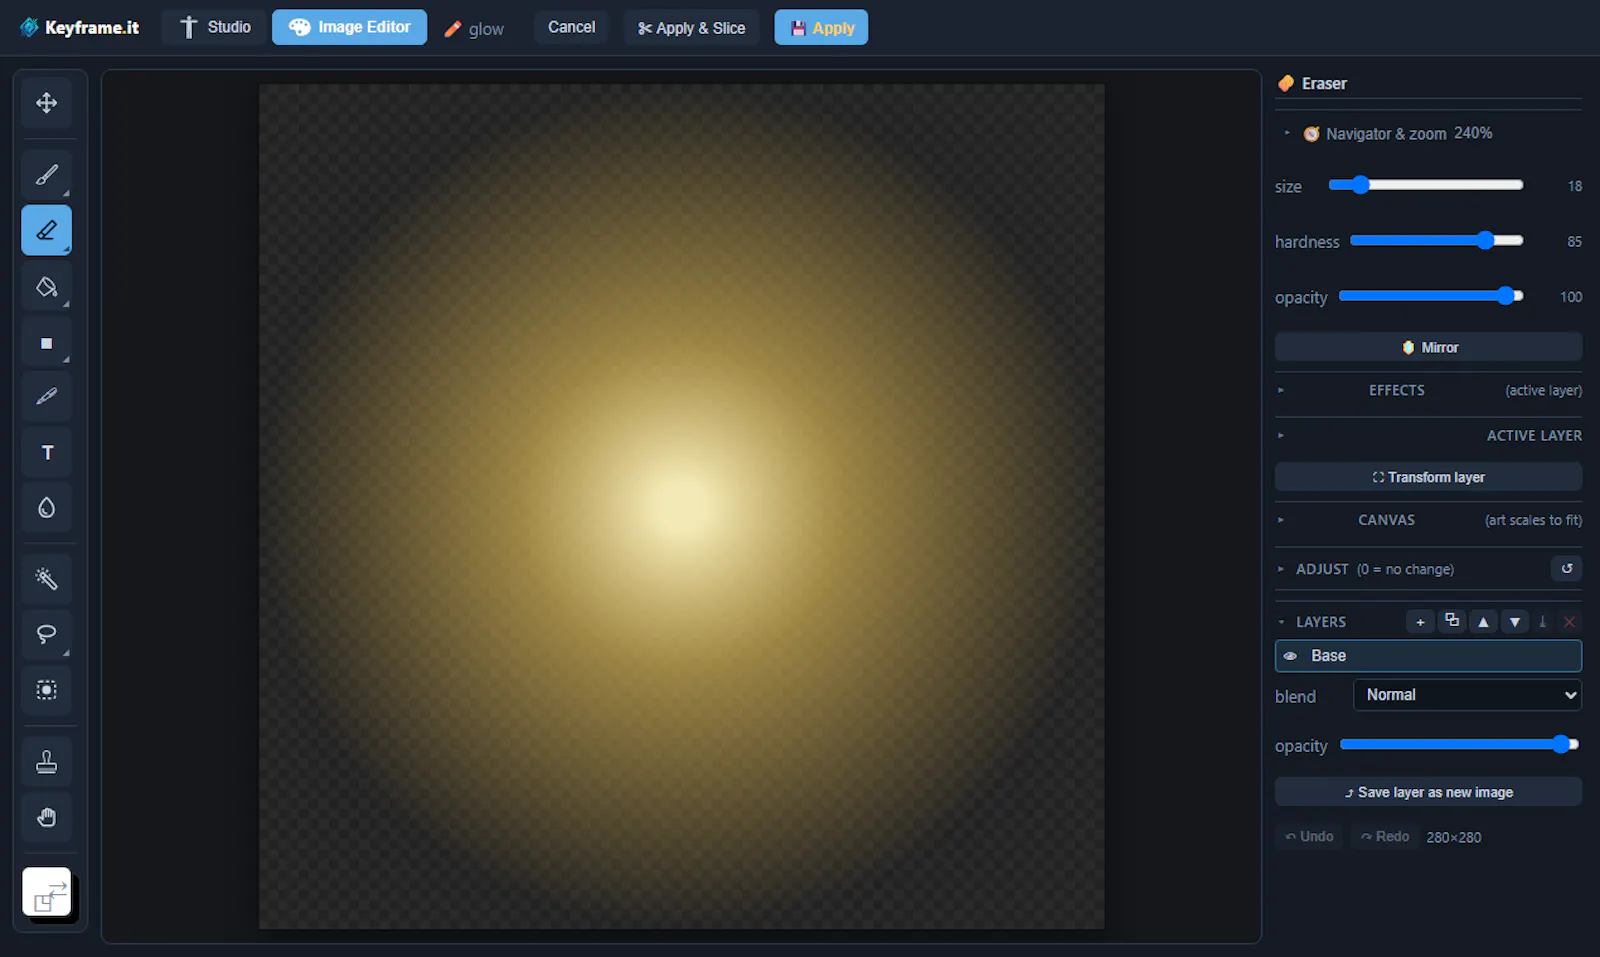
Task: Click the glowing canvas image center
Action: [681, 506]
